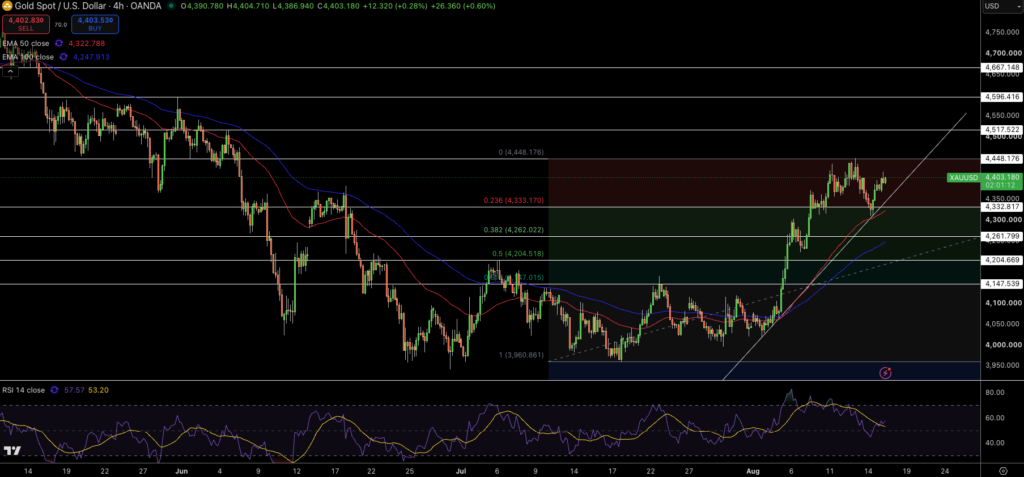Select the EMA 50 close legend
The height and width of the screenshot is (477, 1024).
(x=27, y=44)
